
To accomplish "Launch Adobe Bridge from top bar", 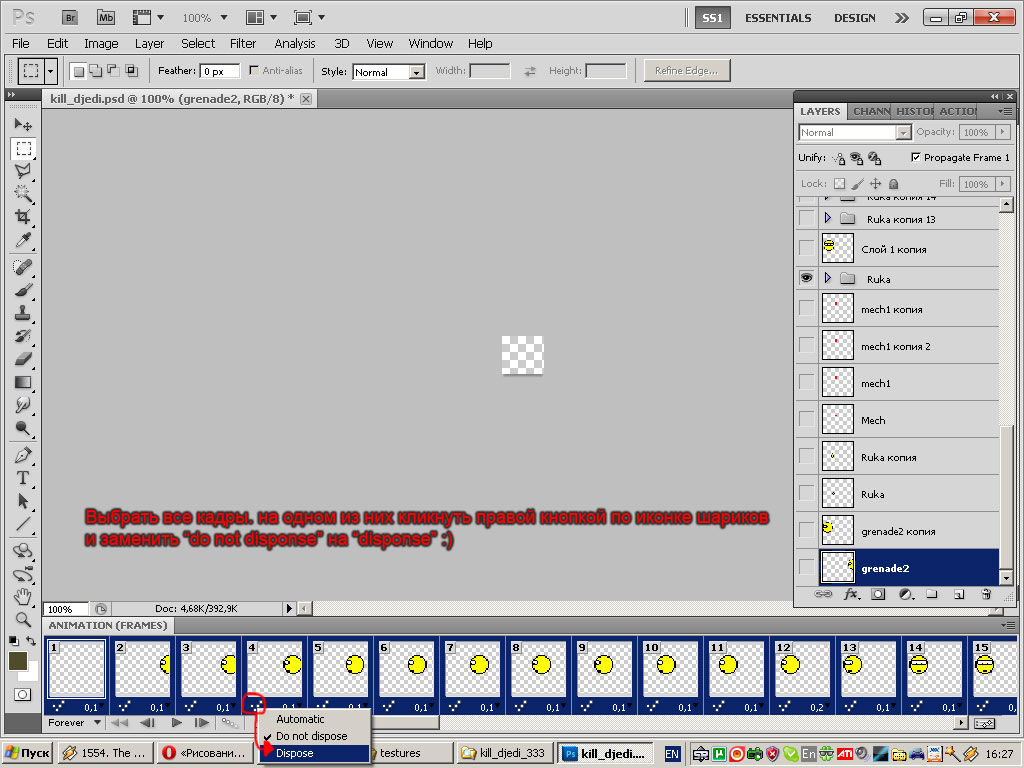I will (x=69, y=18).
